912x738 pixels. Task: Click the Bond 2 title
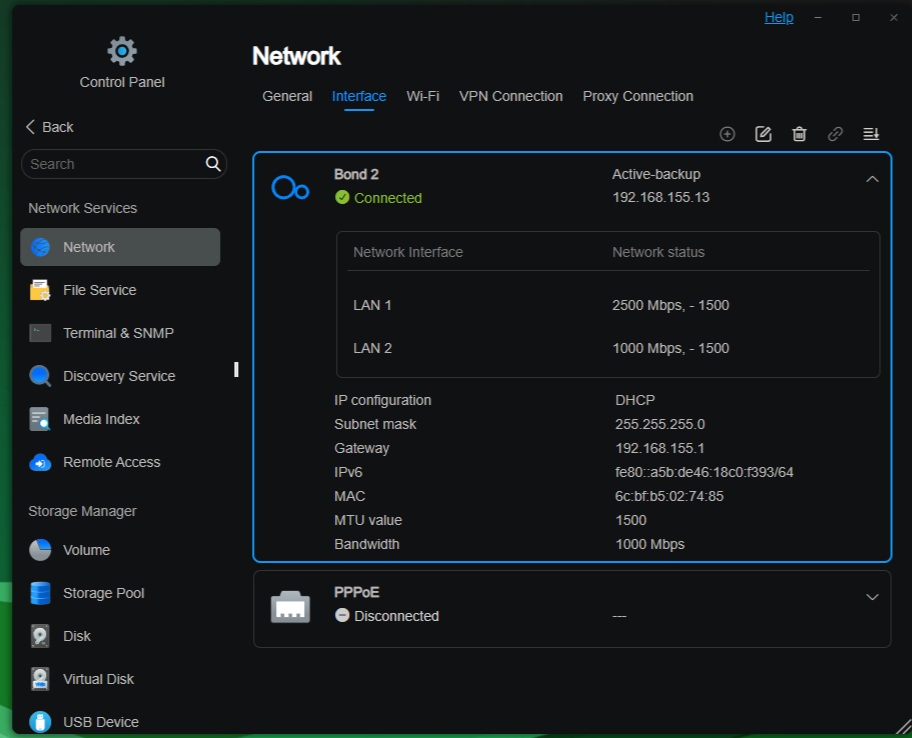[356, 174]
